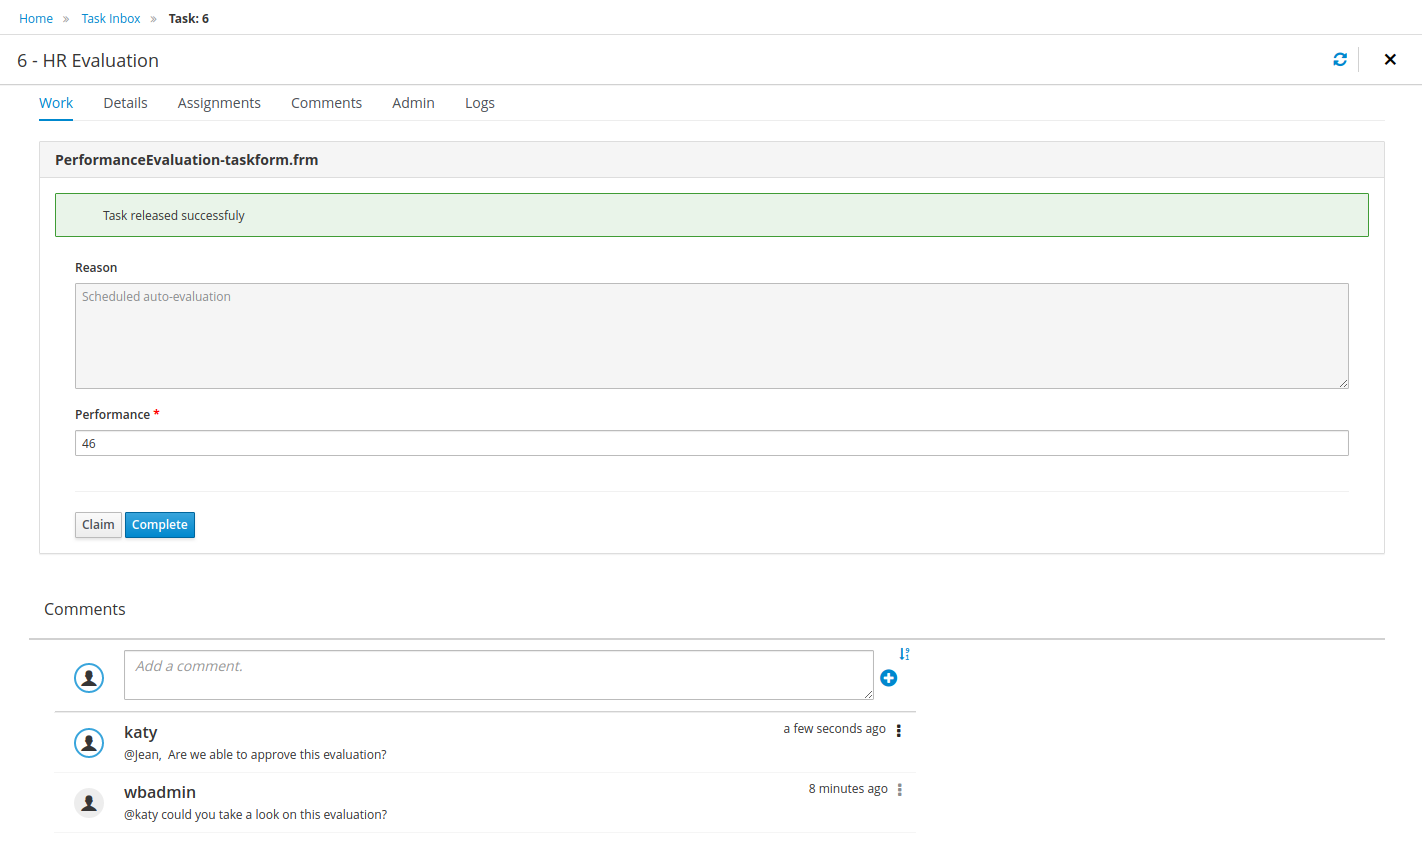
Task: Click katy's user avatar icon
Action: (89, 742)
